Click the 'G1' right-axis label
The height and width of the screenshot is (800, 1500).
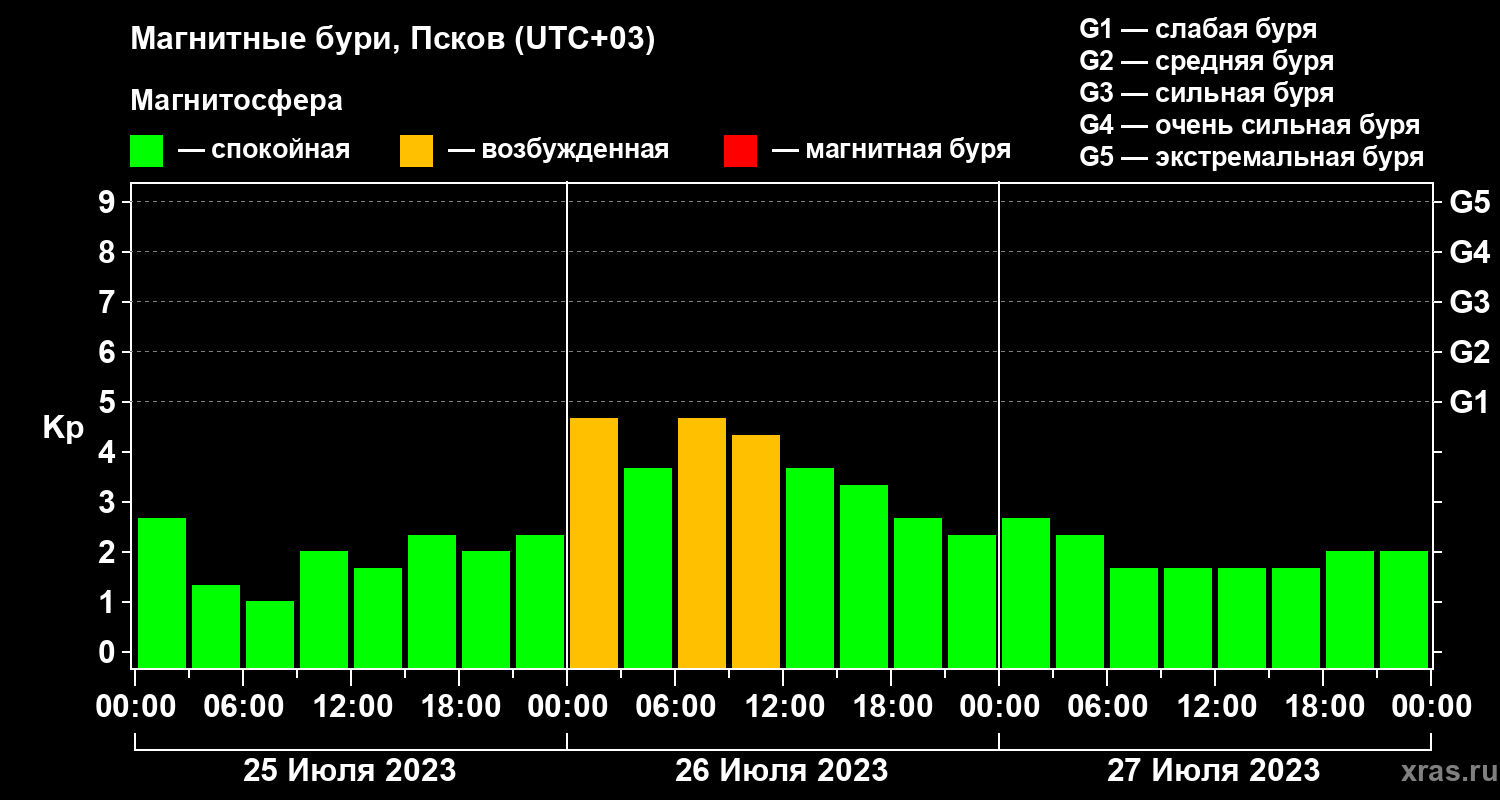click(x=1469, y=402)
